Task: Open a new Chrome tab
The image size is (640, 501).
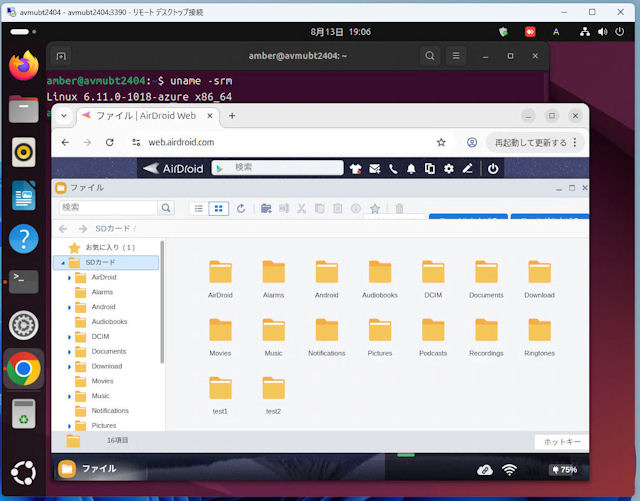Action: tap(232, 116)
